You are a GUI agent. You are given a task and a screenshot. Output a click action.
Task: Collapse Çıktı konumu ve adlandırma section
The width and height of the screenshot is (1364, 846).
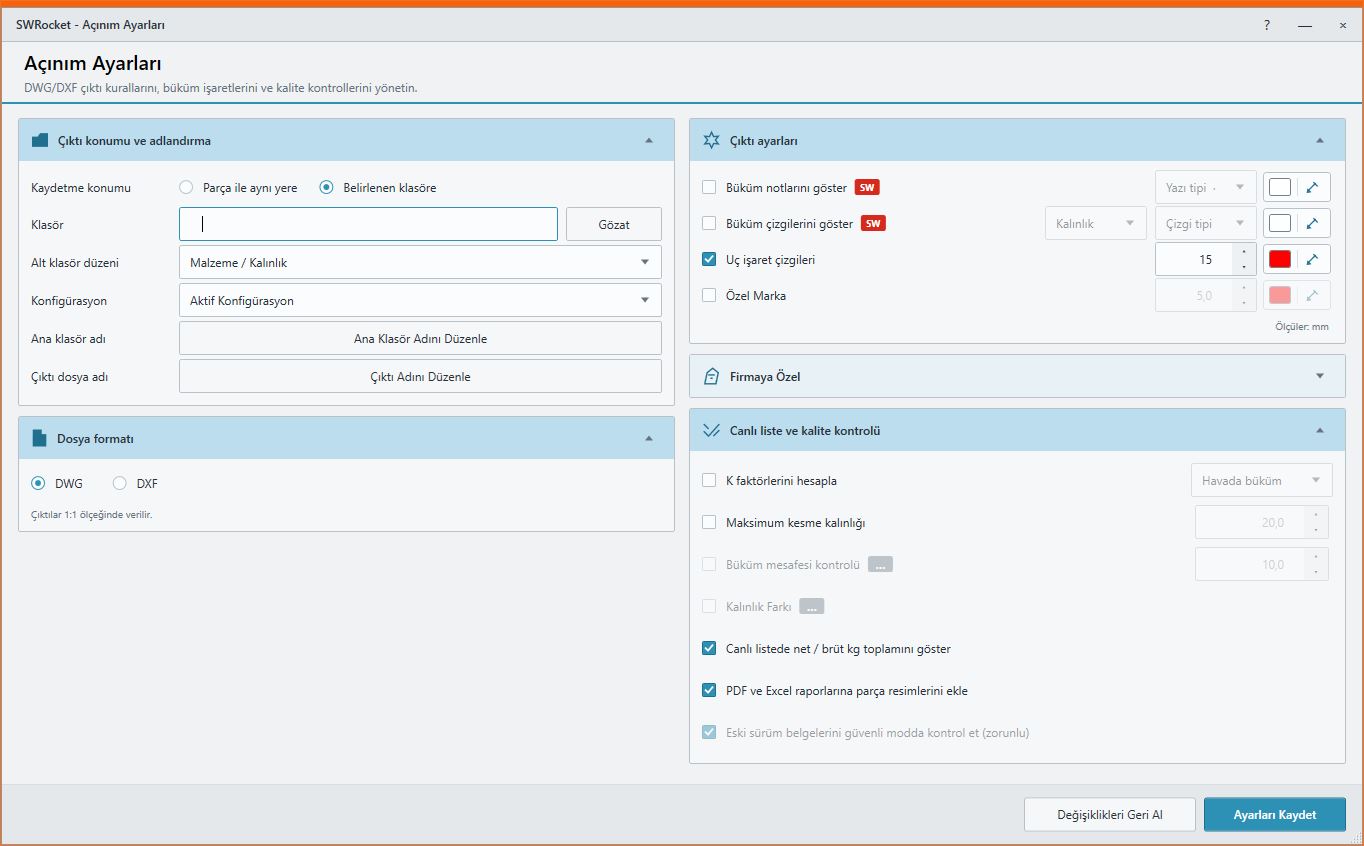point(649,141)
